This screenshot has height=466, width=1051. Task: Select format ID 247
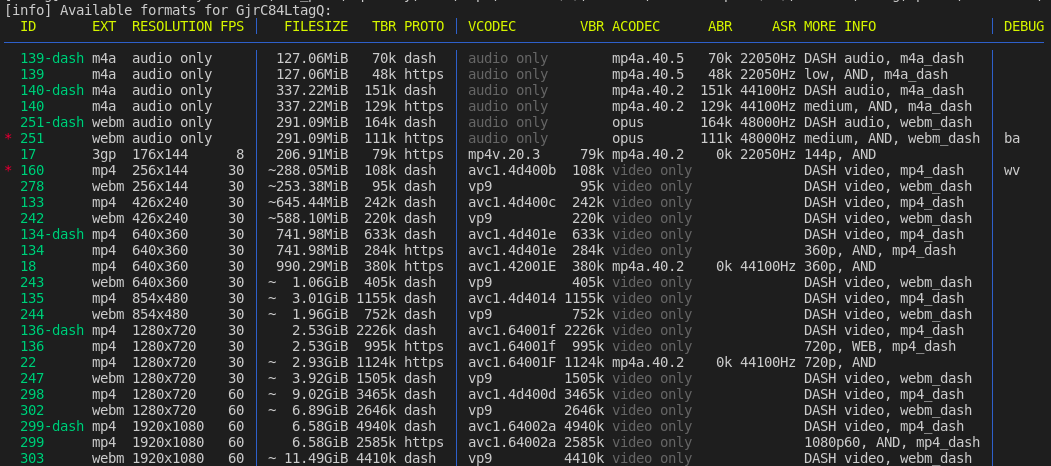(x=32, y=378)
